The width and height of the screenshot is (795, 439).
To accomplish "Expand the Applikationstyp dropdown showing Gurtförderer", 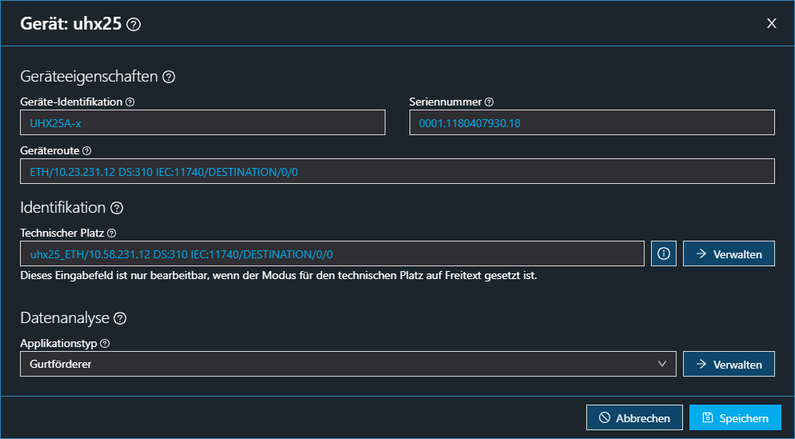I will [347, 364].
